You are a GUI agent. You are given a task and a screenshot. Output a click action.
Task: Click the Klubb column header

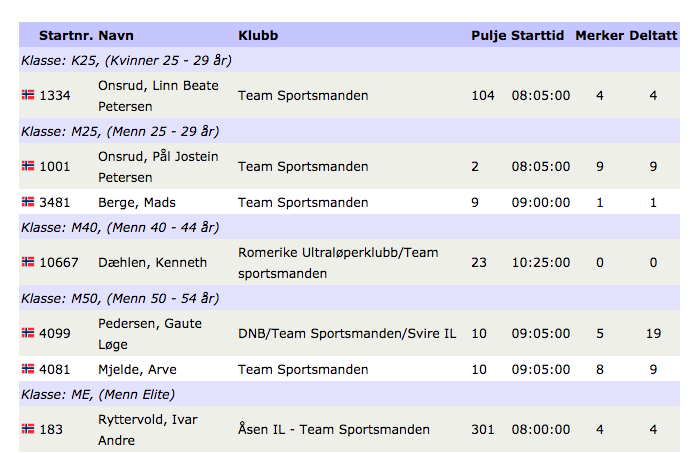(258, 35)
